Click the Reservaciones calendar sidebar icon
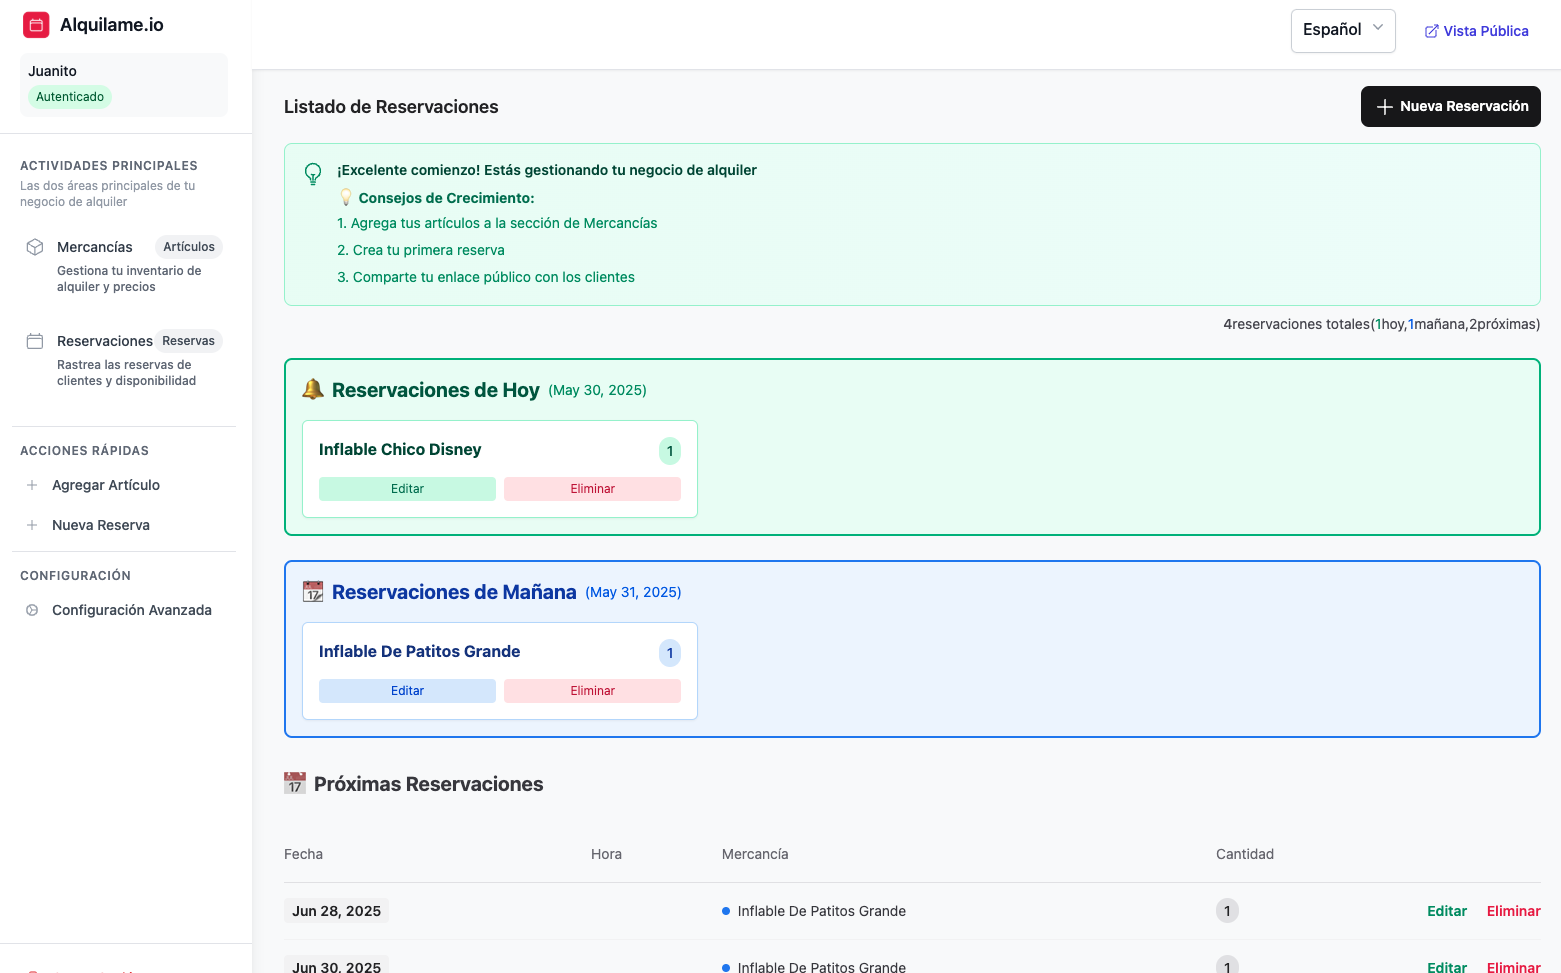Screen dimensions: 1561x973 click(35, 341)
